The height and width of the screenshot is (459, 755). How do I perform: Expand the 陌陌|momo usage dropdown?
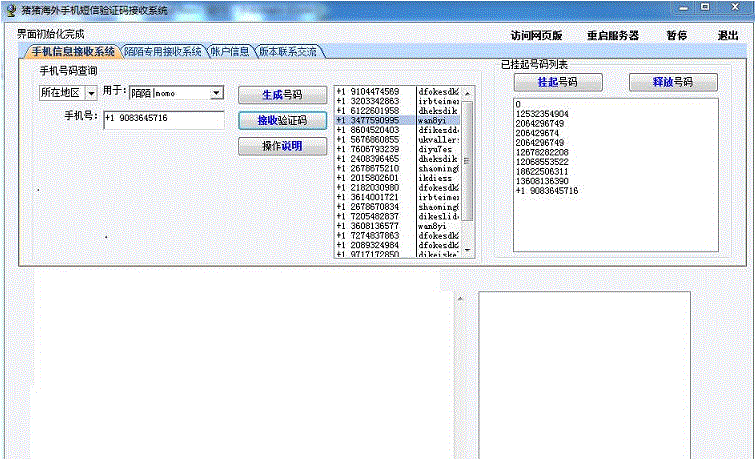(x=216, y=93)
